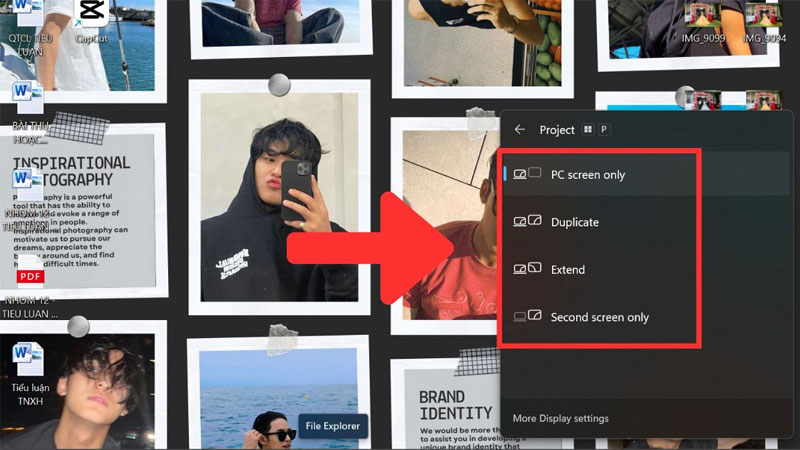Viewport: 800px width, 450px height.
Task: Click the Second screen only icon
Action: [x=527, y=316]
